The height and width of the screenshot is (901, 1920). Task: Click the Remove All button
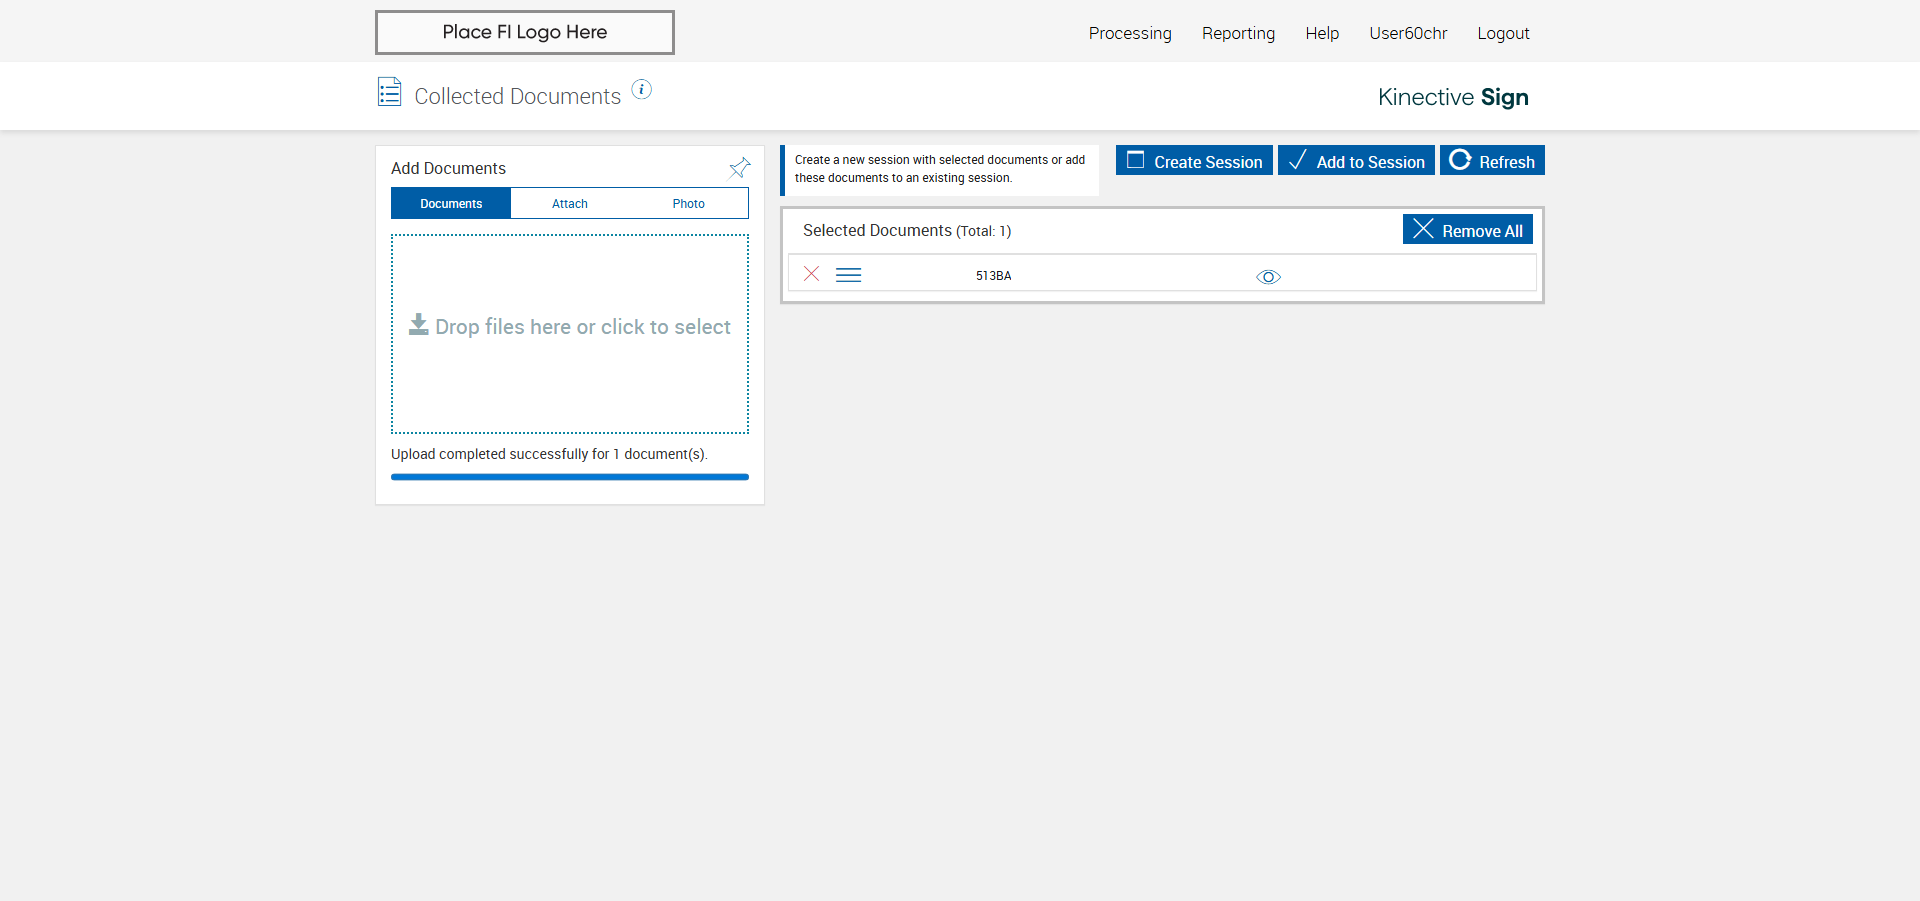1468,229
